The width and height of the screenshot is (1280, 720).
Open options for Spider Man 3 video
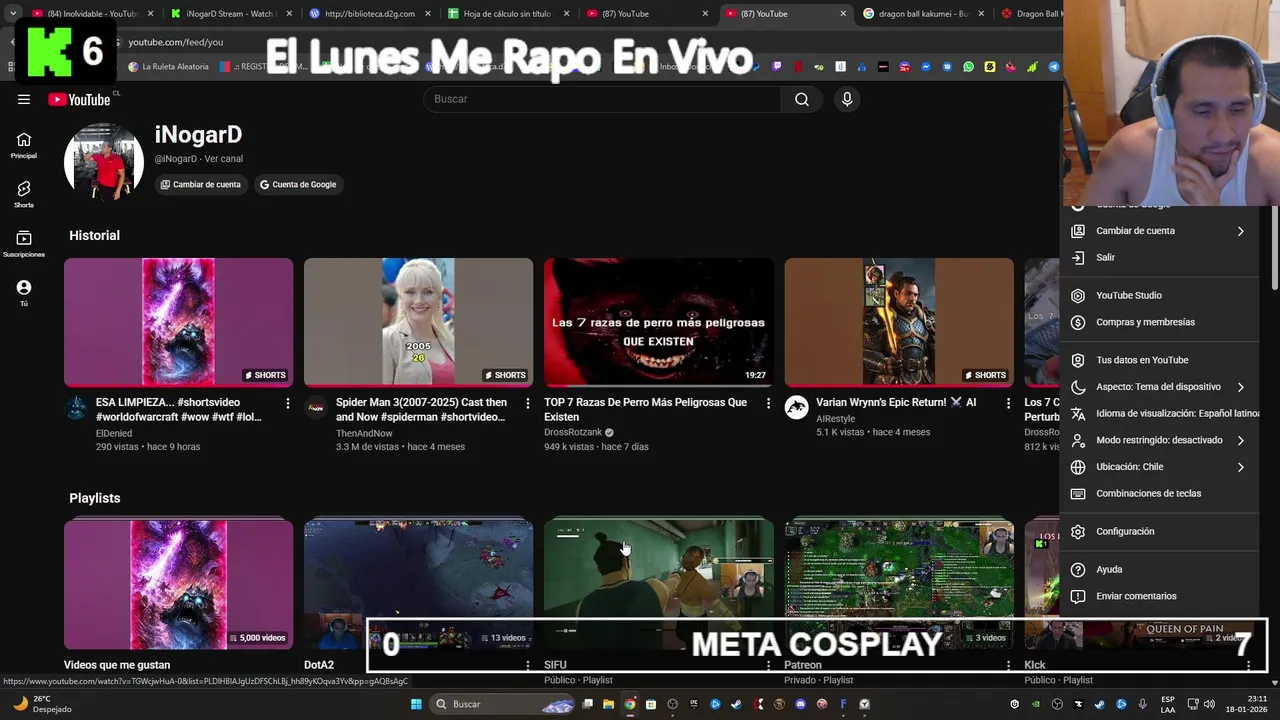(528, 403)
